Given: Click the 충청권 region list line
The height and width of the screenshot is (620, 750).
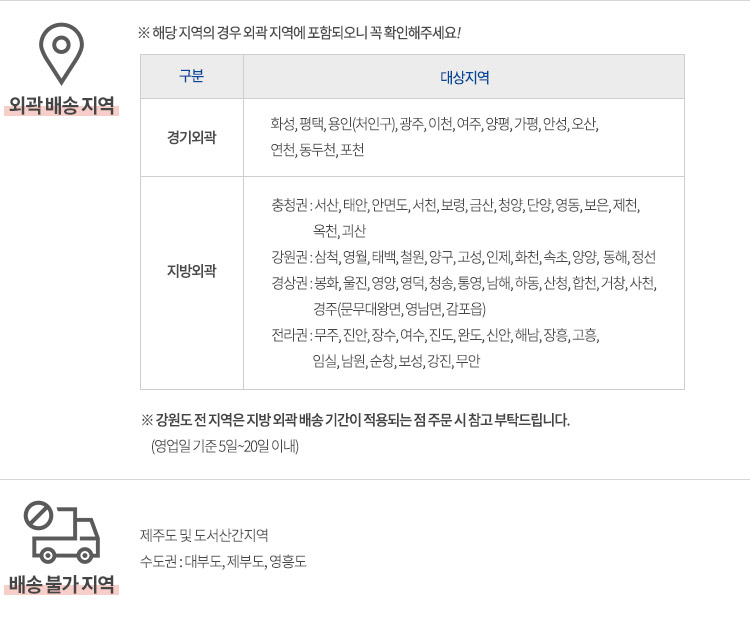Looking at the screenshot, I should click(456, 205).
